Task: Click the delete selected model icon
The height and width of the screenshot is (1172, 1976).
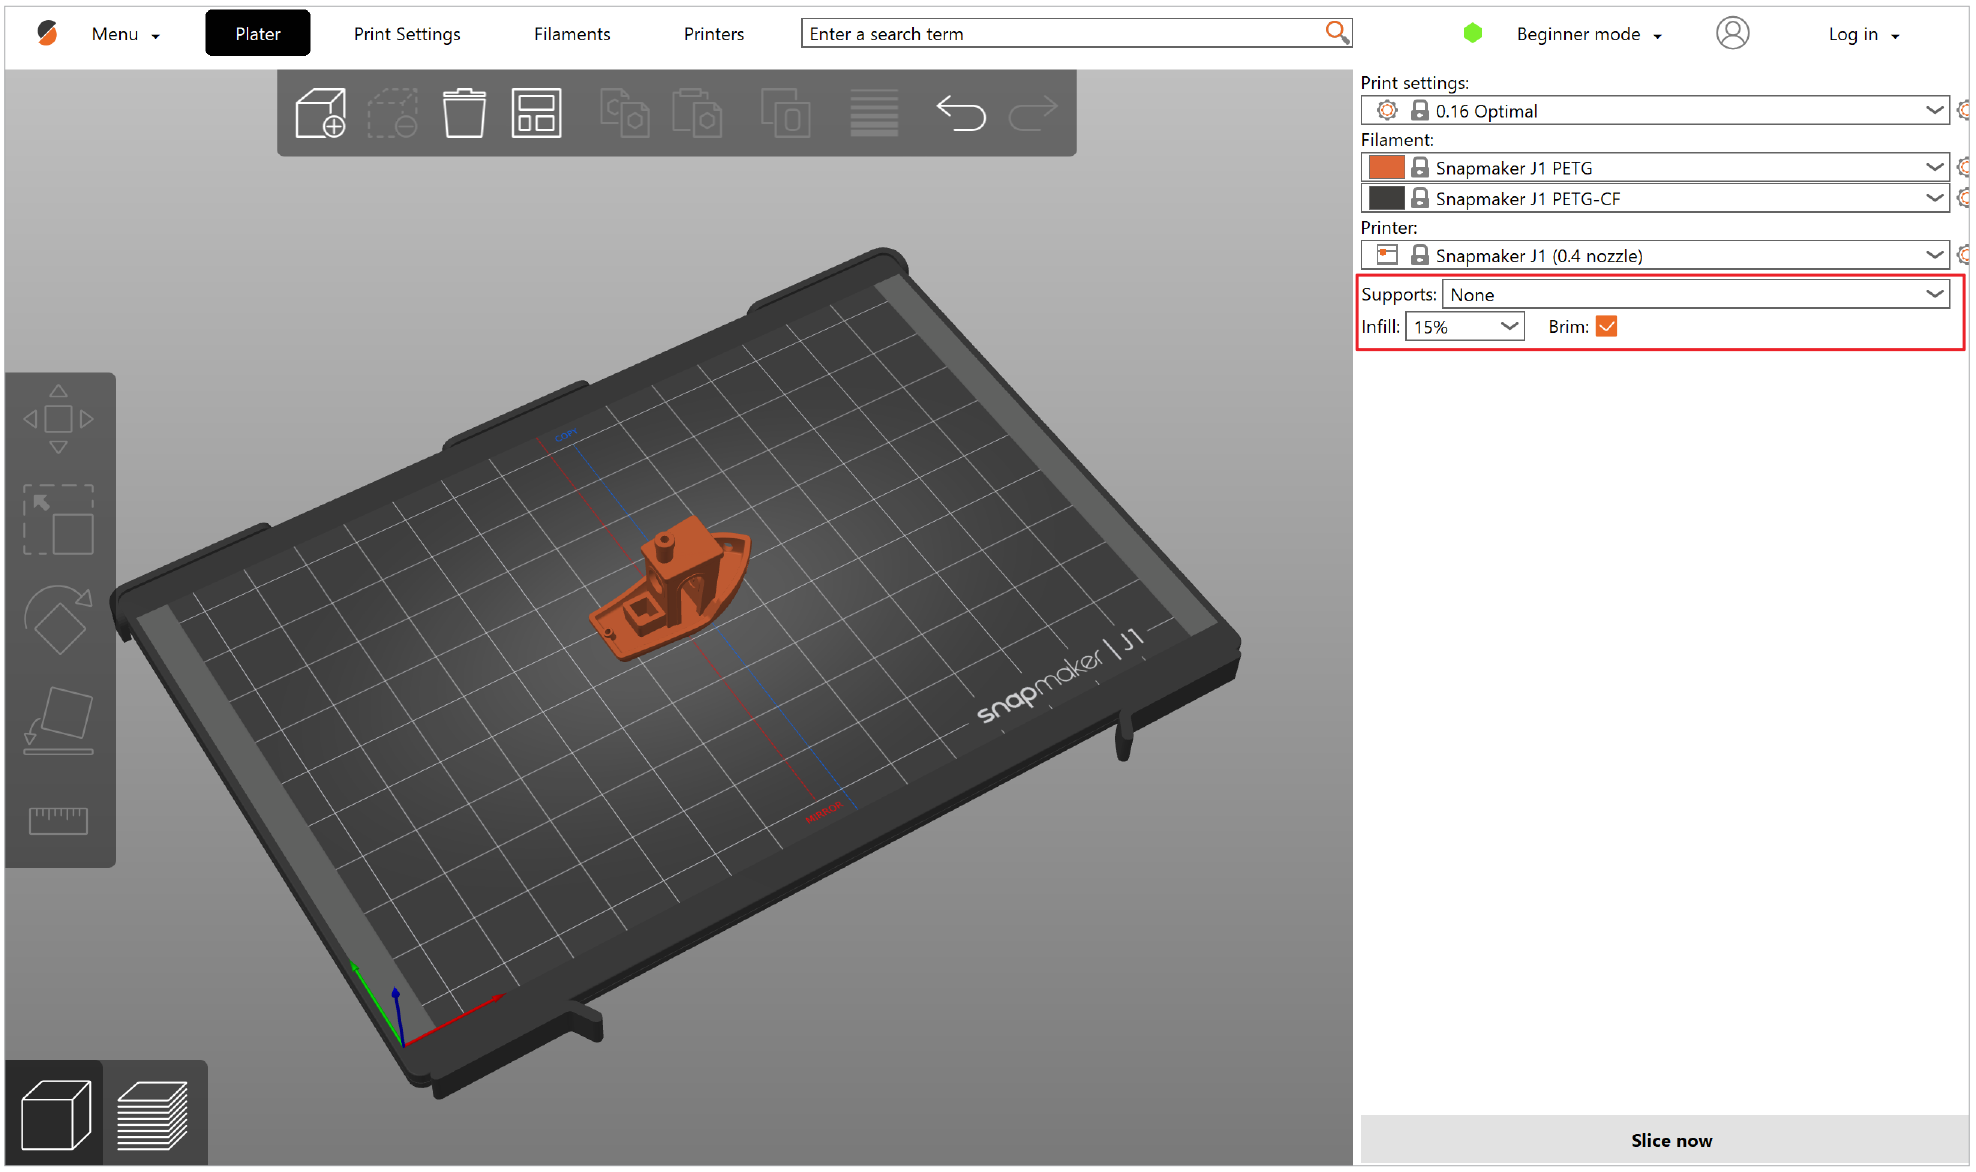Action: pos(393,113)
